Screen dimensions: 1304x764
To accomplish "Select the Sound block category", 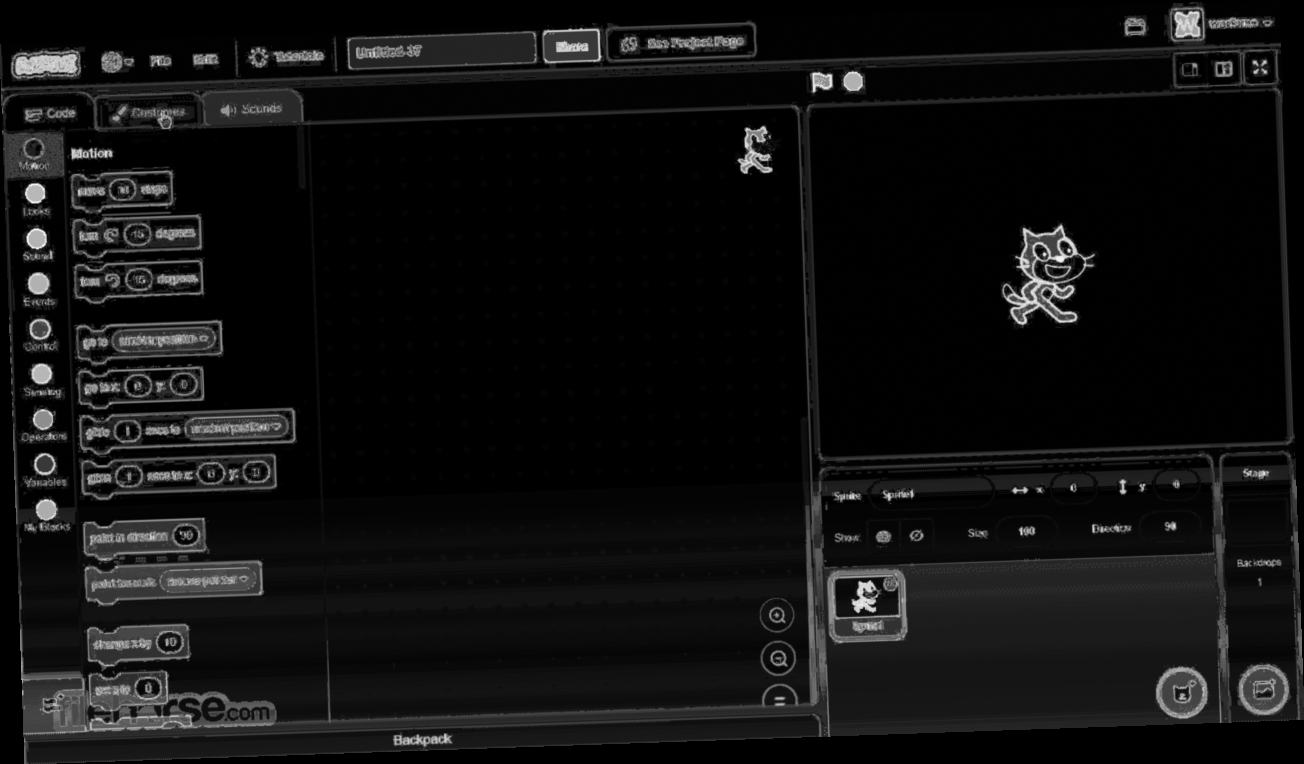I will click(x=37, y=244).
